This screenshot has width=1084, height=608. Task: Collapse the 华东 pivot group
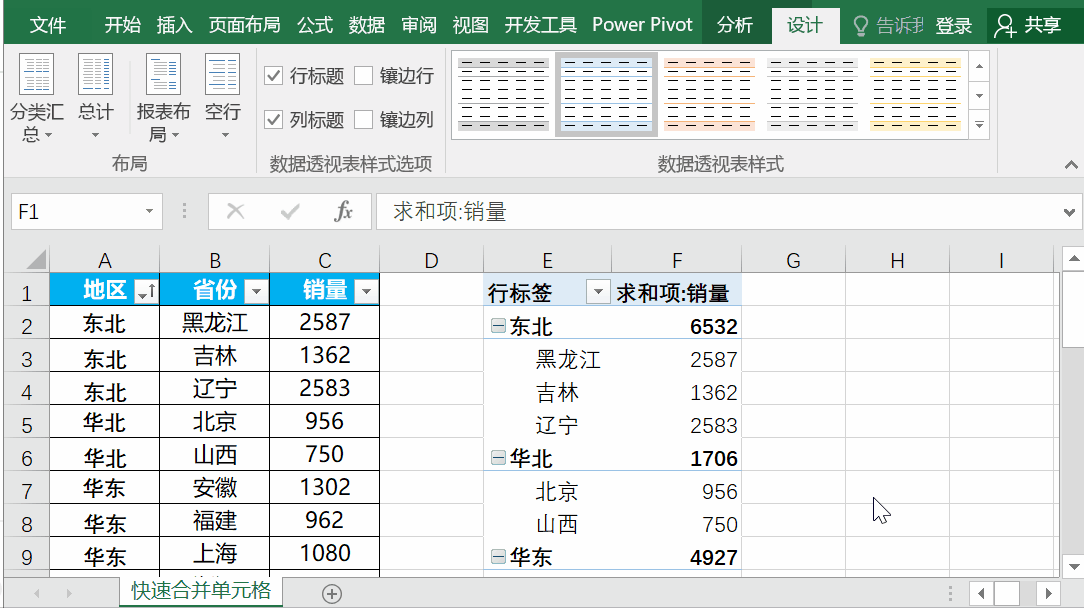[498, 556]
